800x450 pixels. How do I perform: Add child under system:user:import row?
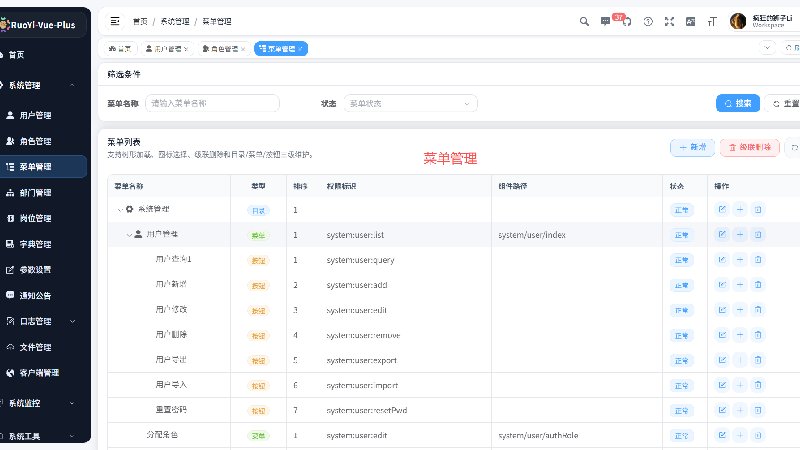click(x=740, y=385)
